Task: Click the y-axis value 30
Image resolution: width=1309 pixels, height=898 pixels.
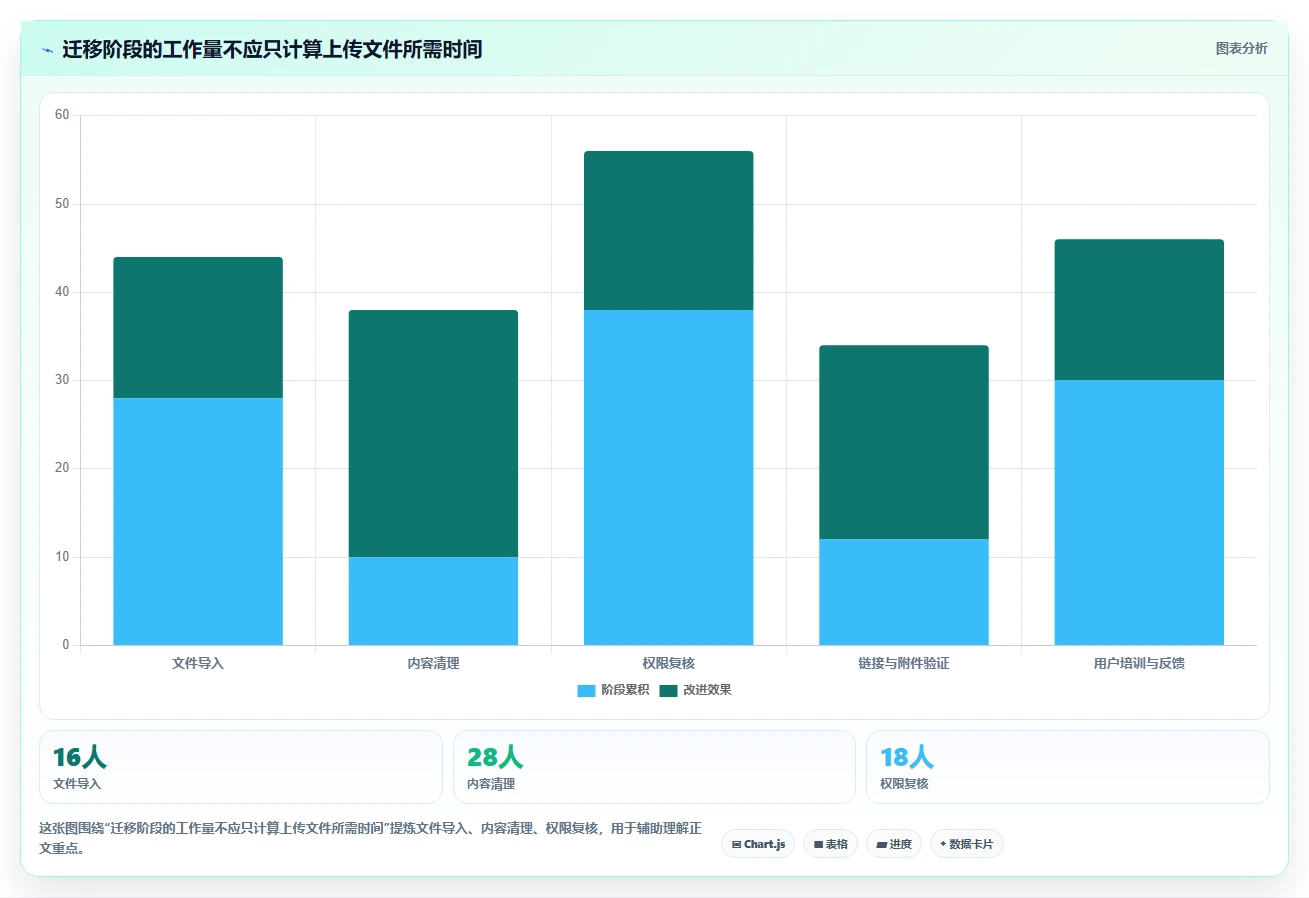Action: pyautogui.click(x=62, y=380)
